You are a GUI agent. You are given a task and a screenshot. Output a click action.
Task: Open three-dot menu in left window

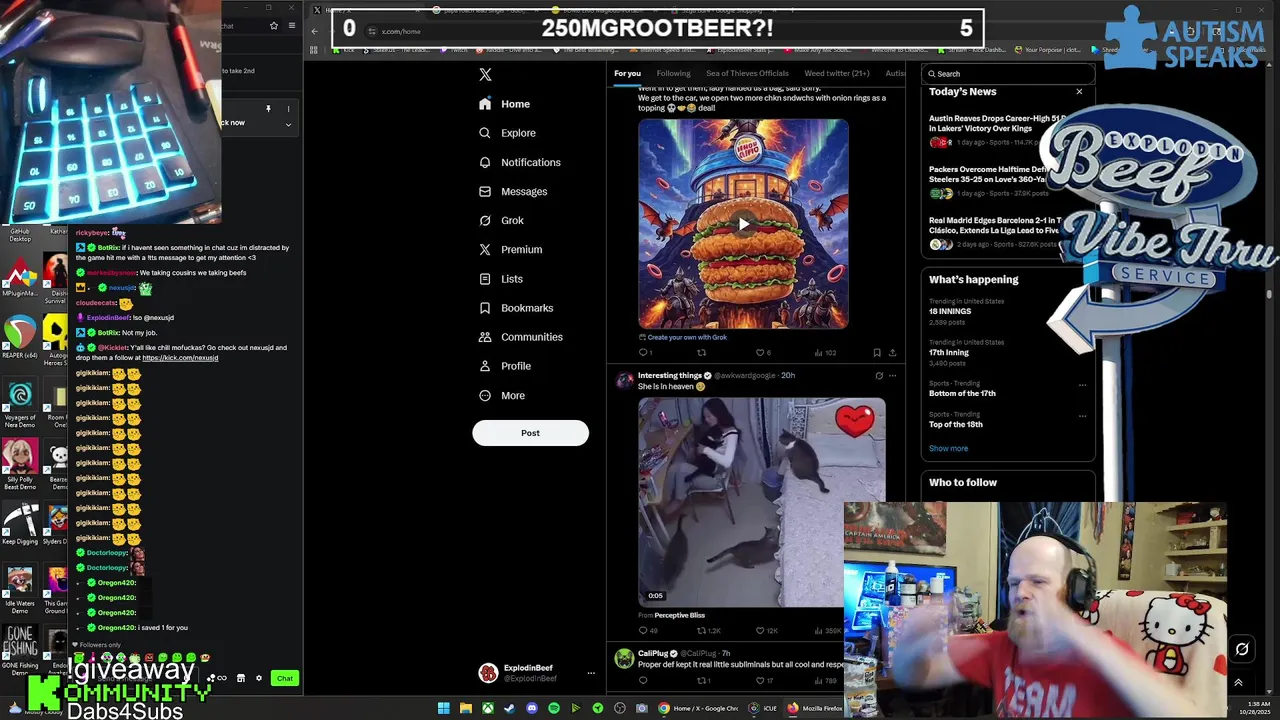(288, 109)
